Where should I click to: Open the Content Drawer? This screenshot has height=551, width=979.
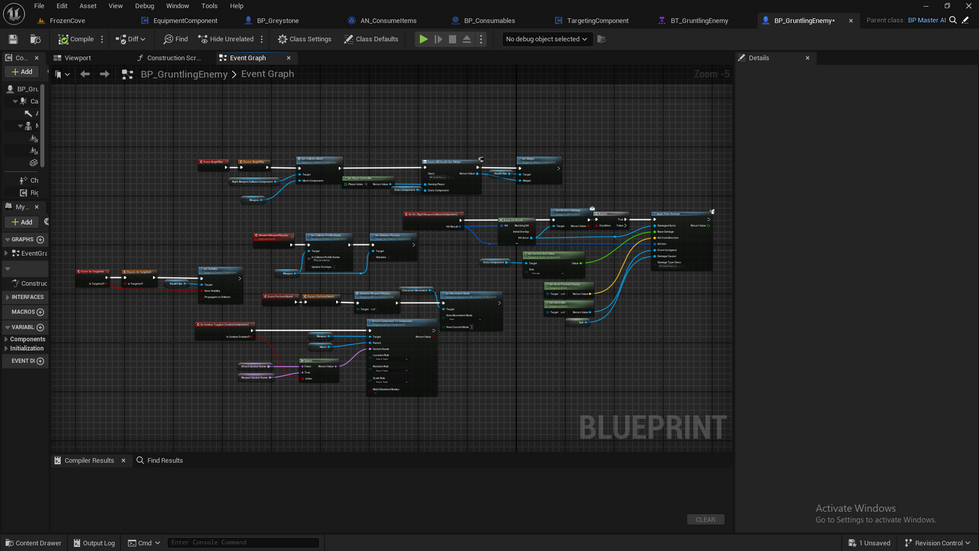(x=33, y=543)
